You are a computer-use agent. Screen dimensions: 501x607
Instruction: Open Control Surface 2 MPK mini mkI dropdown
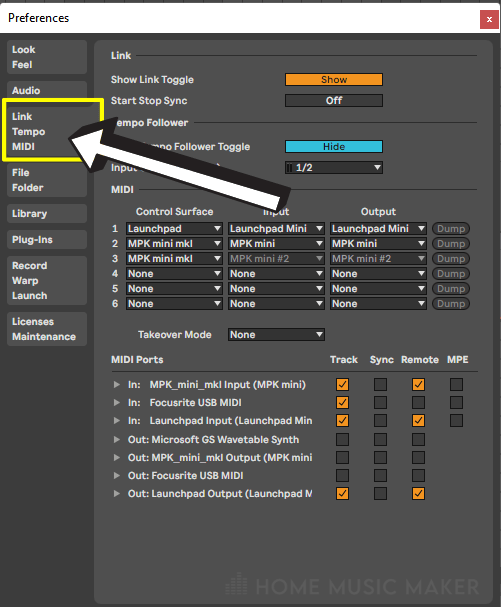174,243
